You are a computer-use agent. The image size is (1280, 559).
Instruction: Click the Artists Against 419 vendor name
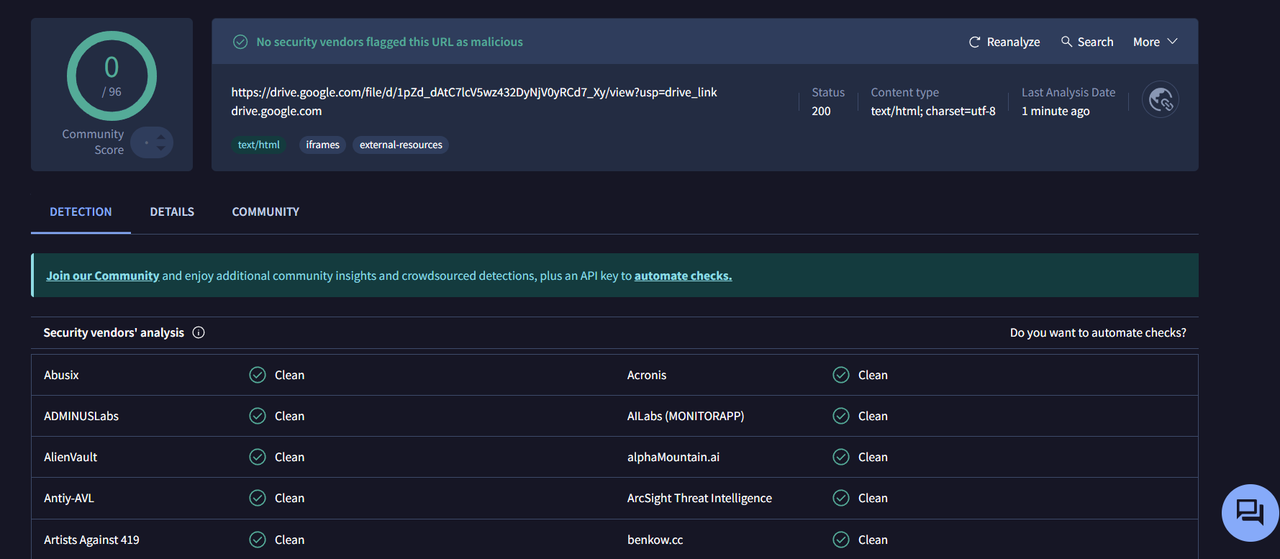click(x=92, y=540)
